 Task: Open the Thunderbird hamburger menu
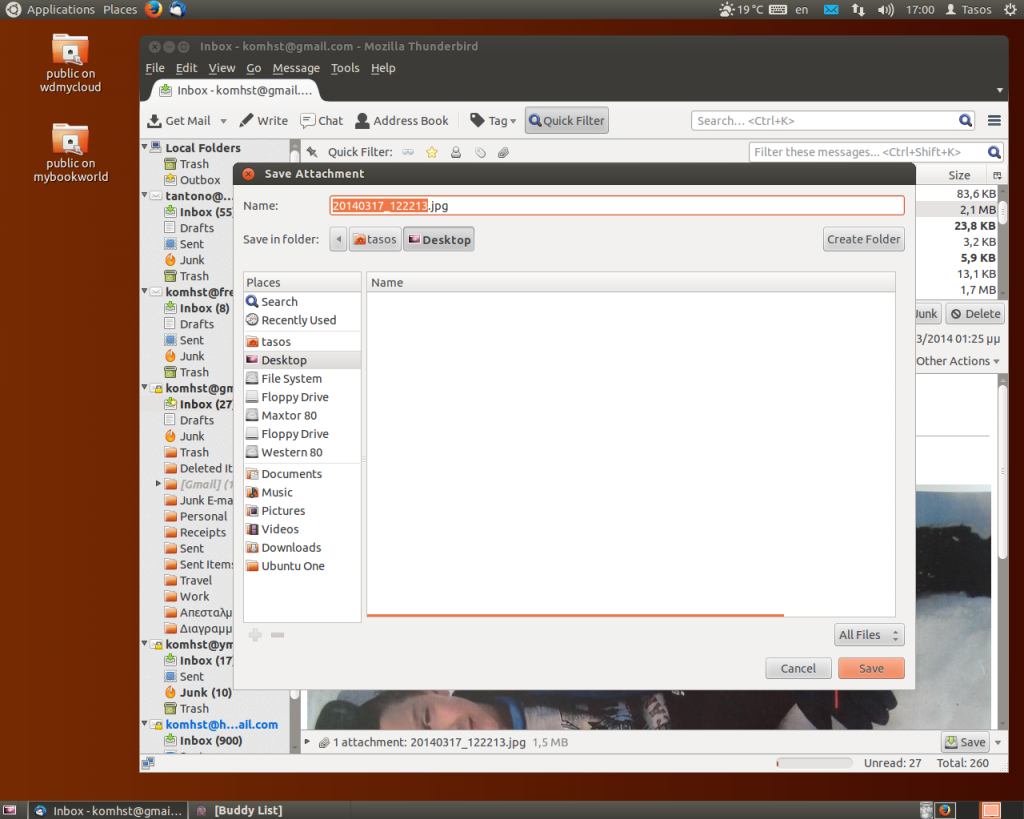[994, 121]
